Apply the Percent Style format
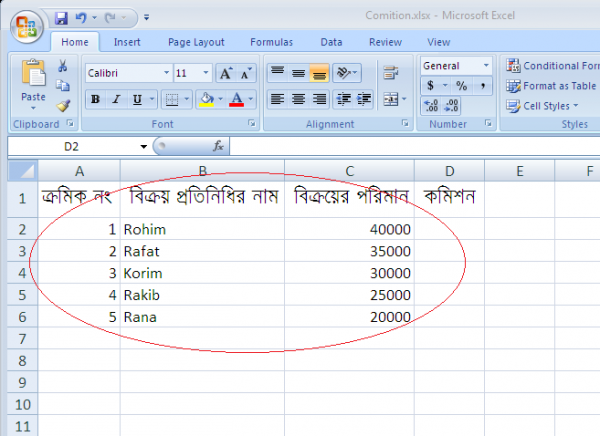Screen dimensions: 600x436 coord(461,85)
